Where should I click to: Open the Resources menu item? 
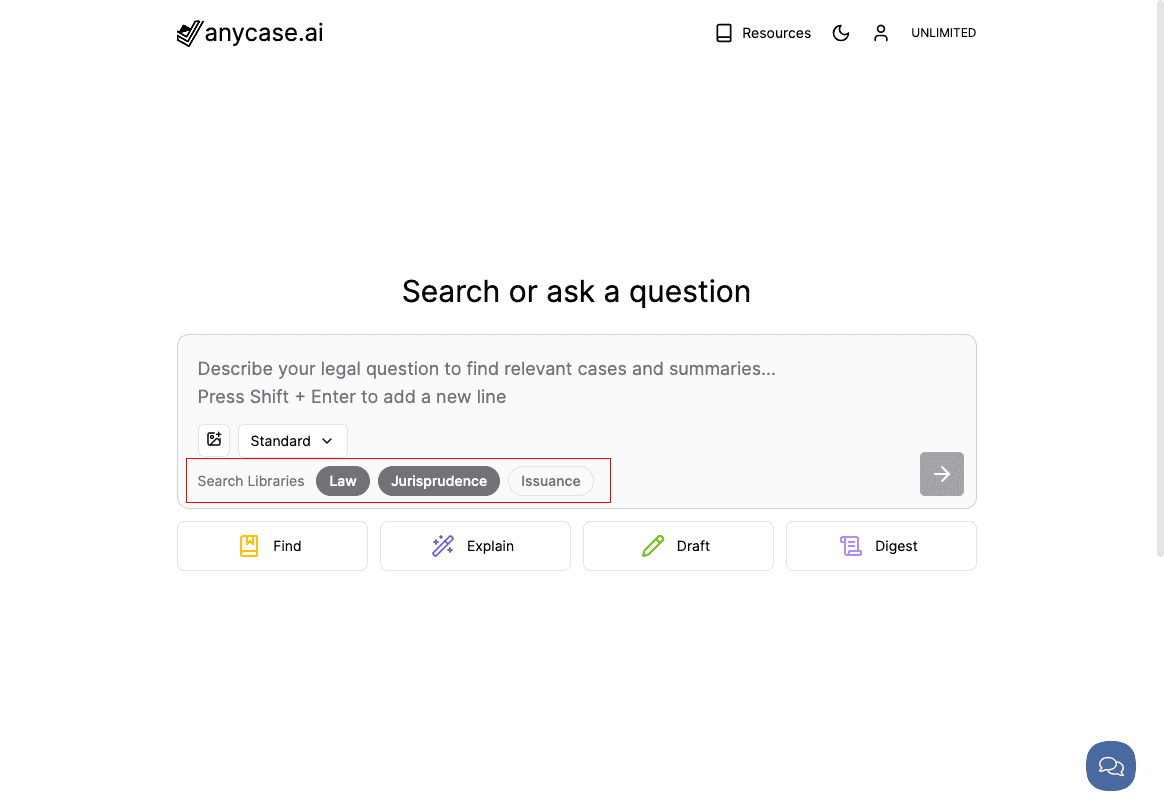click(x=763, y=33)
